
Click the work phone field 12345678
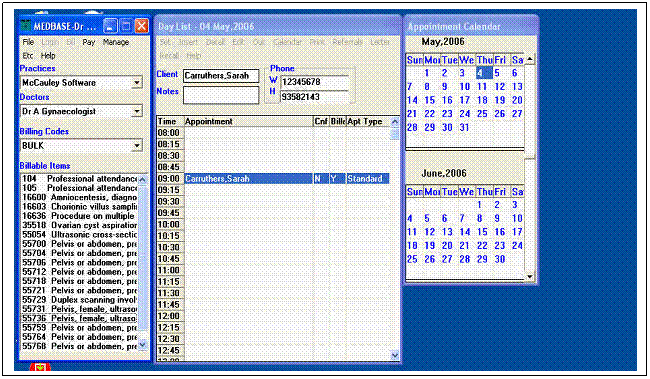pyautogui.click(x=315, y=82)
